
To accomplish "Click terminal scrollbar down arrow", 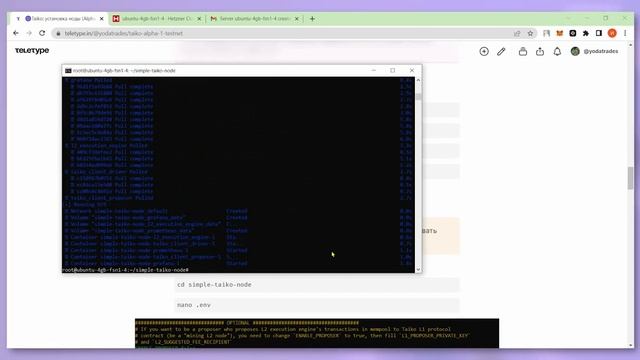I will click(x=418, y=269).
